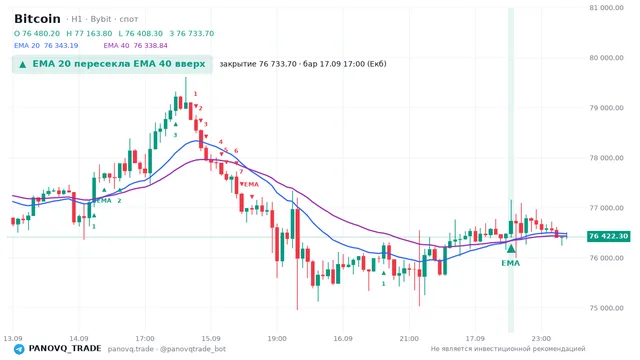Click the 16.09 date axis label
Screen dimensions: 640x360
click(343, 339)
